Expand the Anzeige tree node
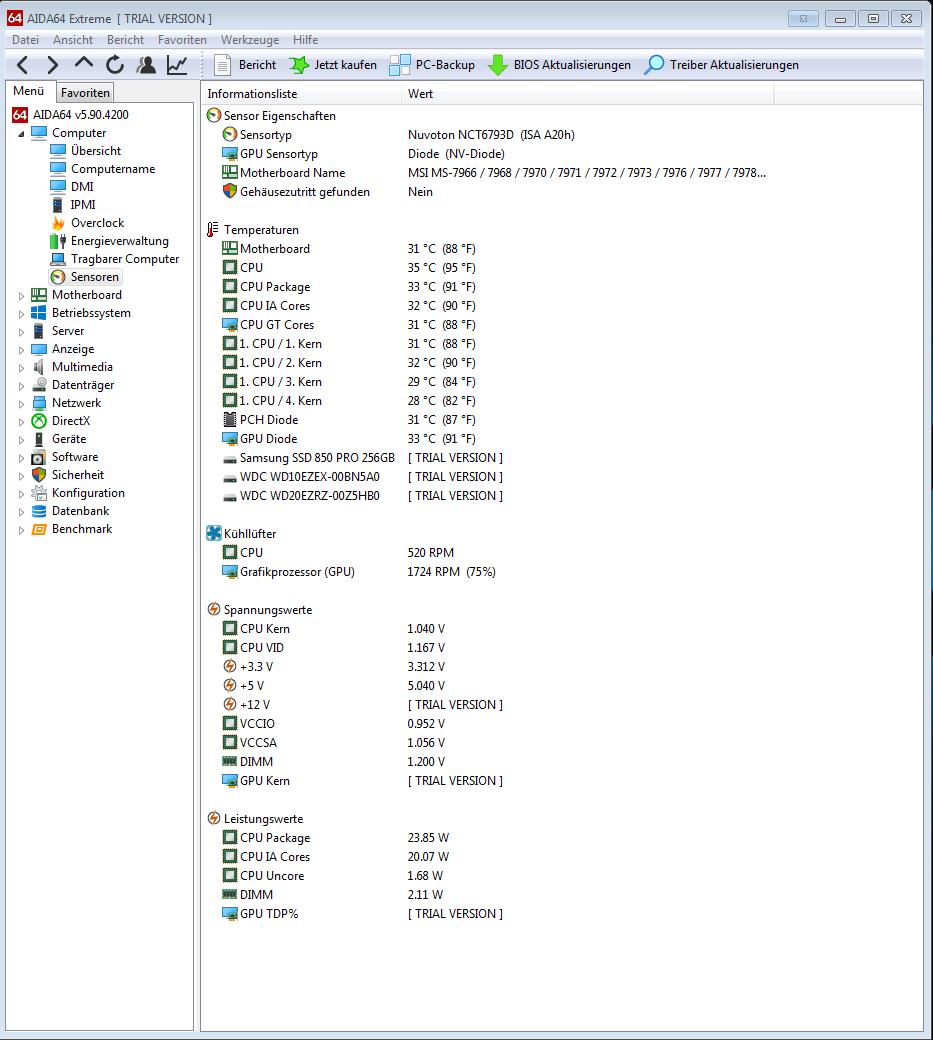Screen dimensions: 933x1040 click(21, 350)
